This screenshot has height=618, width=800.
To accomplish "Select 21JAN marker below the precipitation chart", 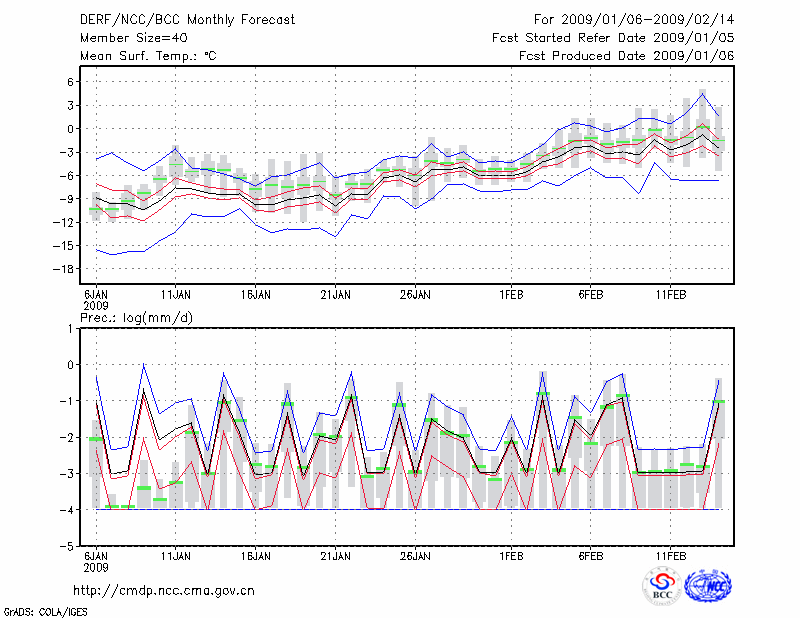I will pyautogui.click(x=335, y=555).
